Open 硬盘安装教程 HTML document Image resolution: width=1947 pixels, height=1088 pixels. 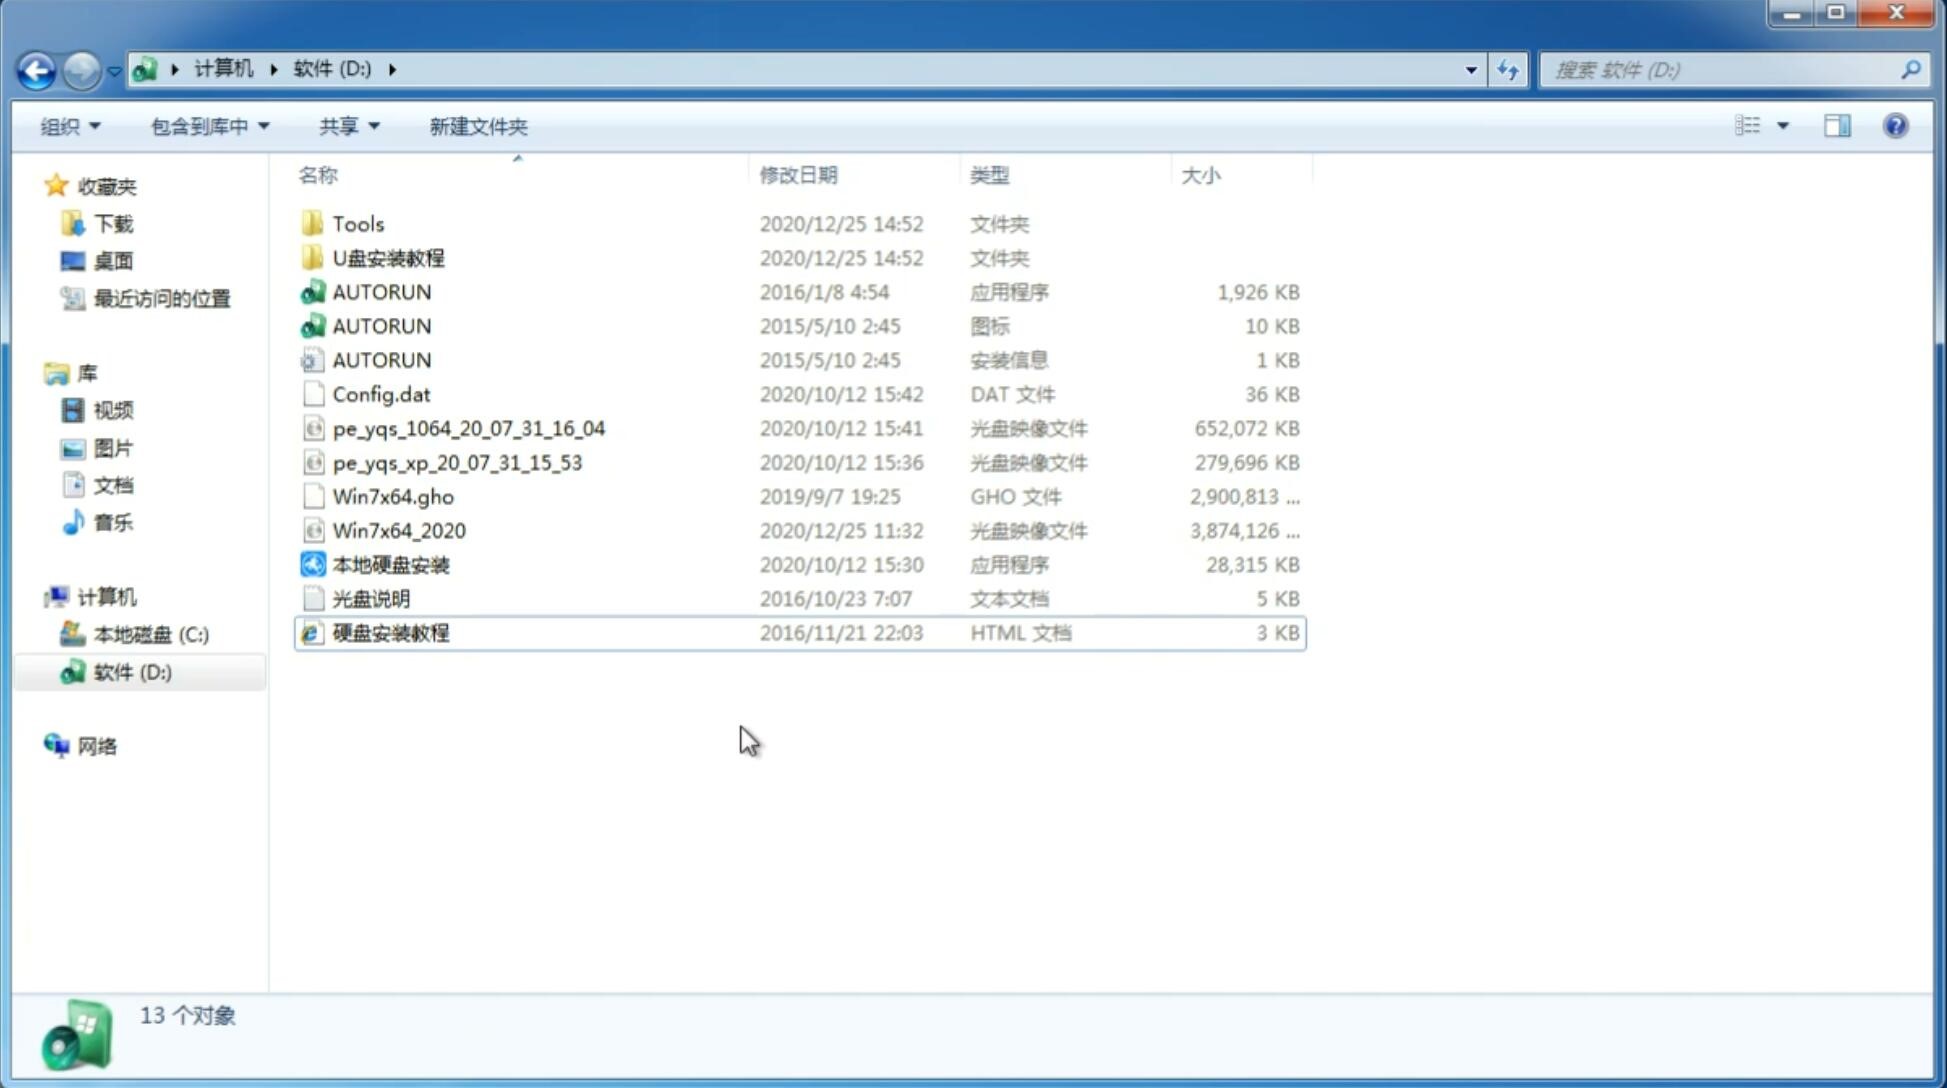point(390,632)
